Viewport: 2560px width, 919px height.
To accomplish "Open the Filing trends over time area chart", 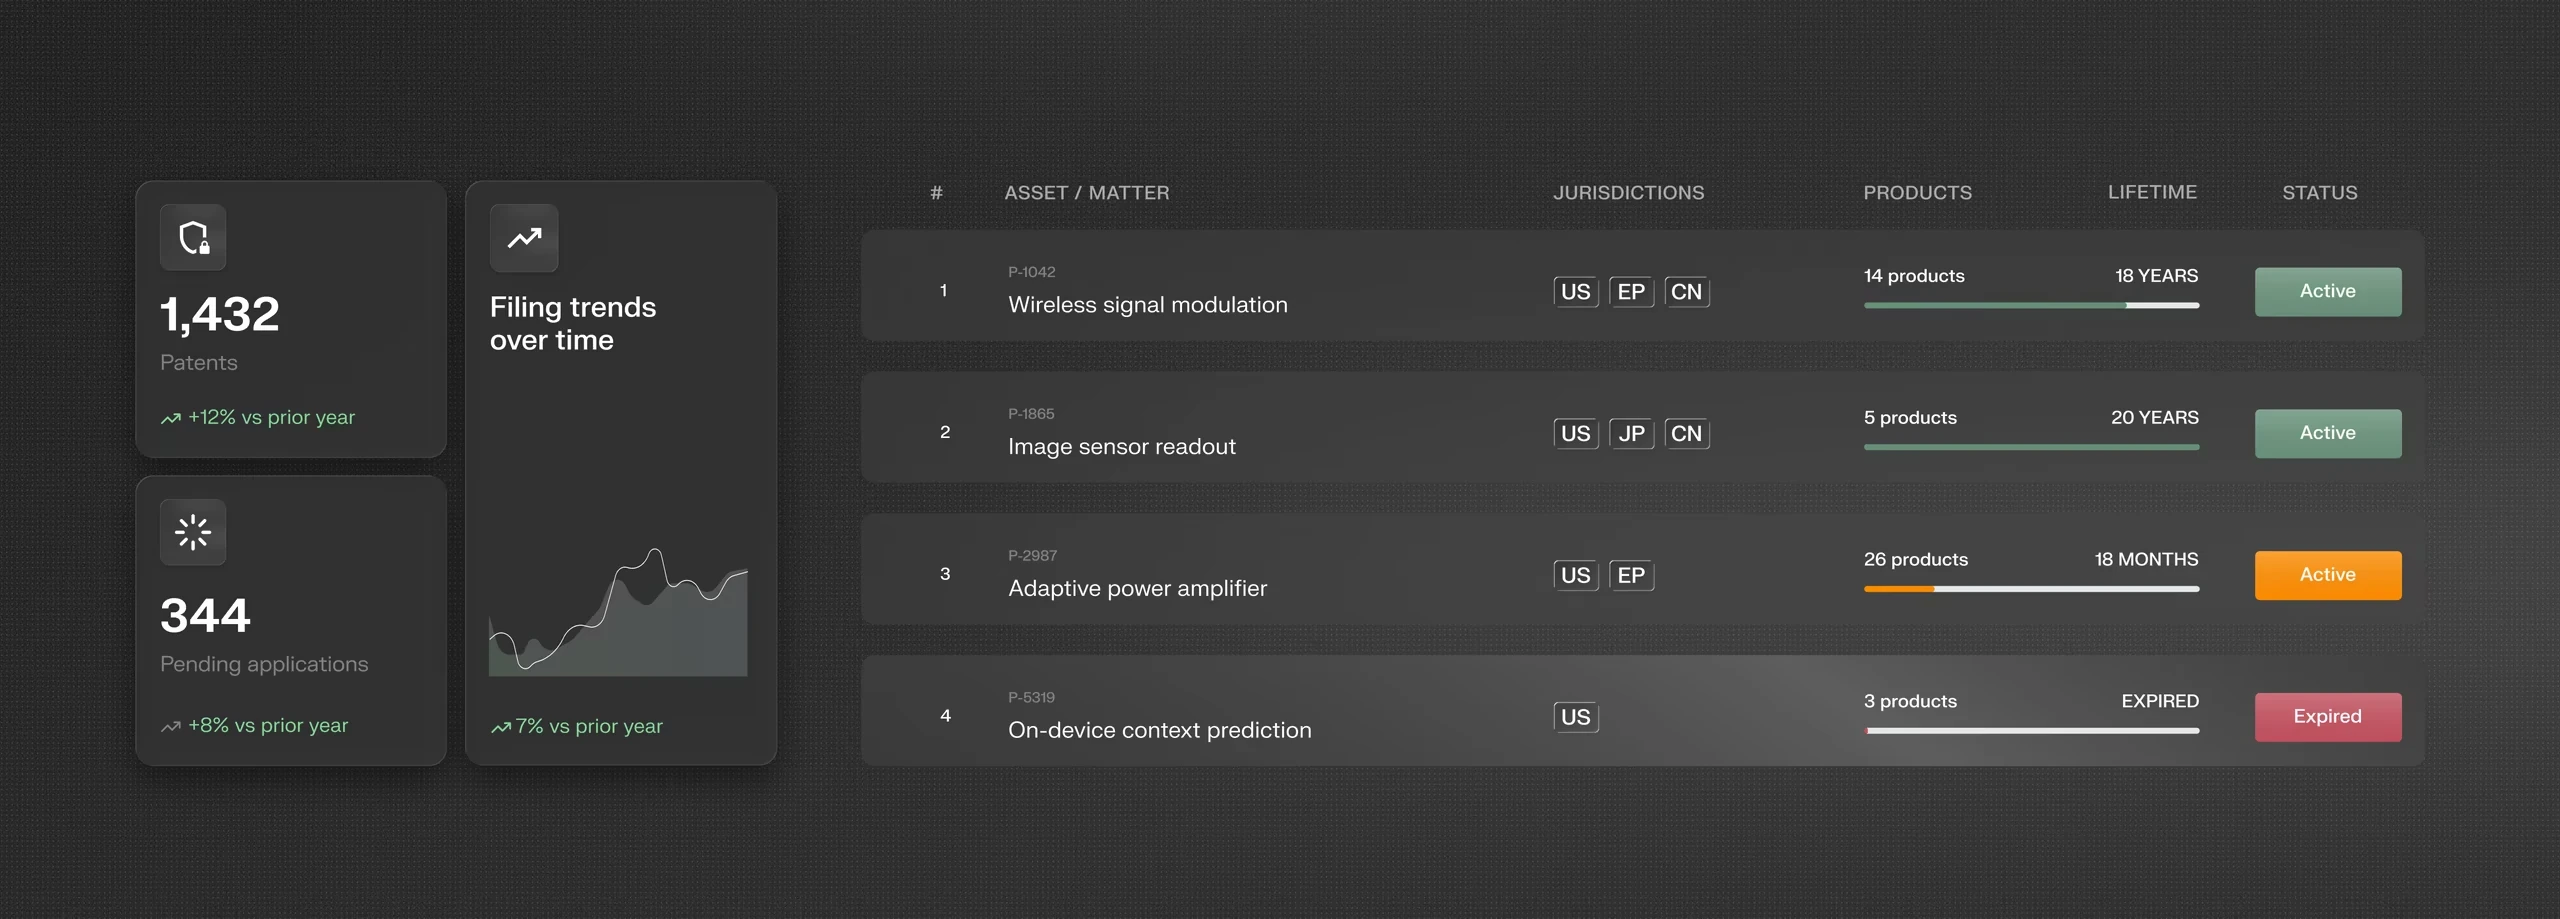I will 618,612.
